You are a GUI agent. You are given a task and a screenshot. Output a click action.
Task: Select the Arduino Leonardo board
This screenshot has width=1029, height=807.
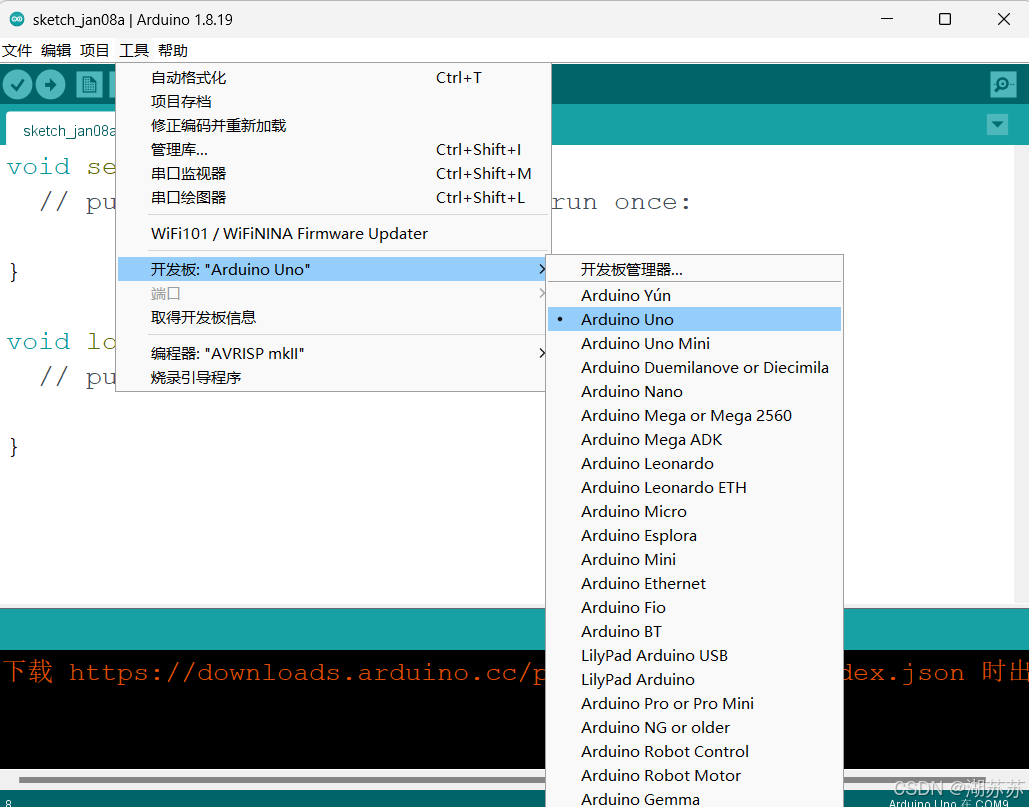tap(694, 464)
